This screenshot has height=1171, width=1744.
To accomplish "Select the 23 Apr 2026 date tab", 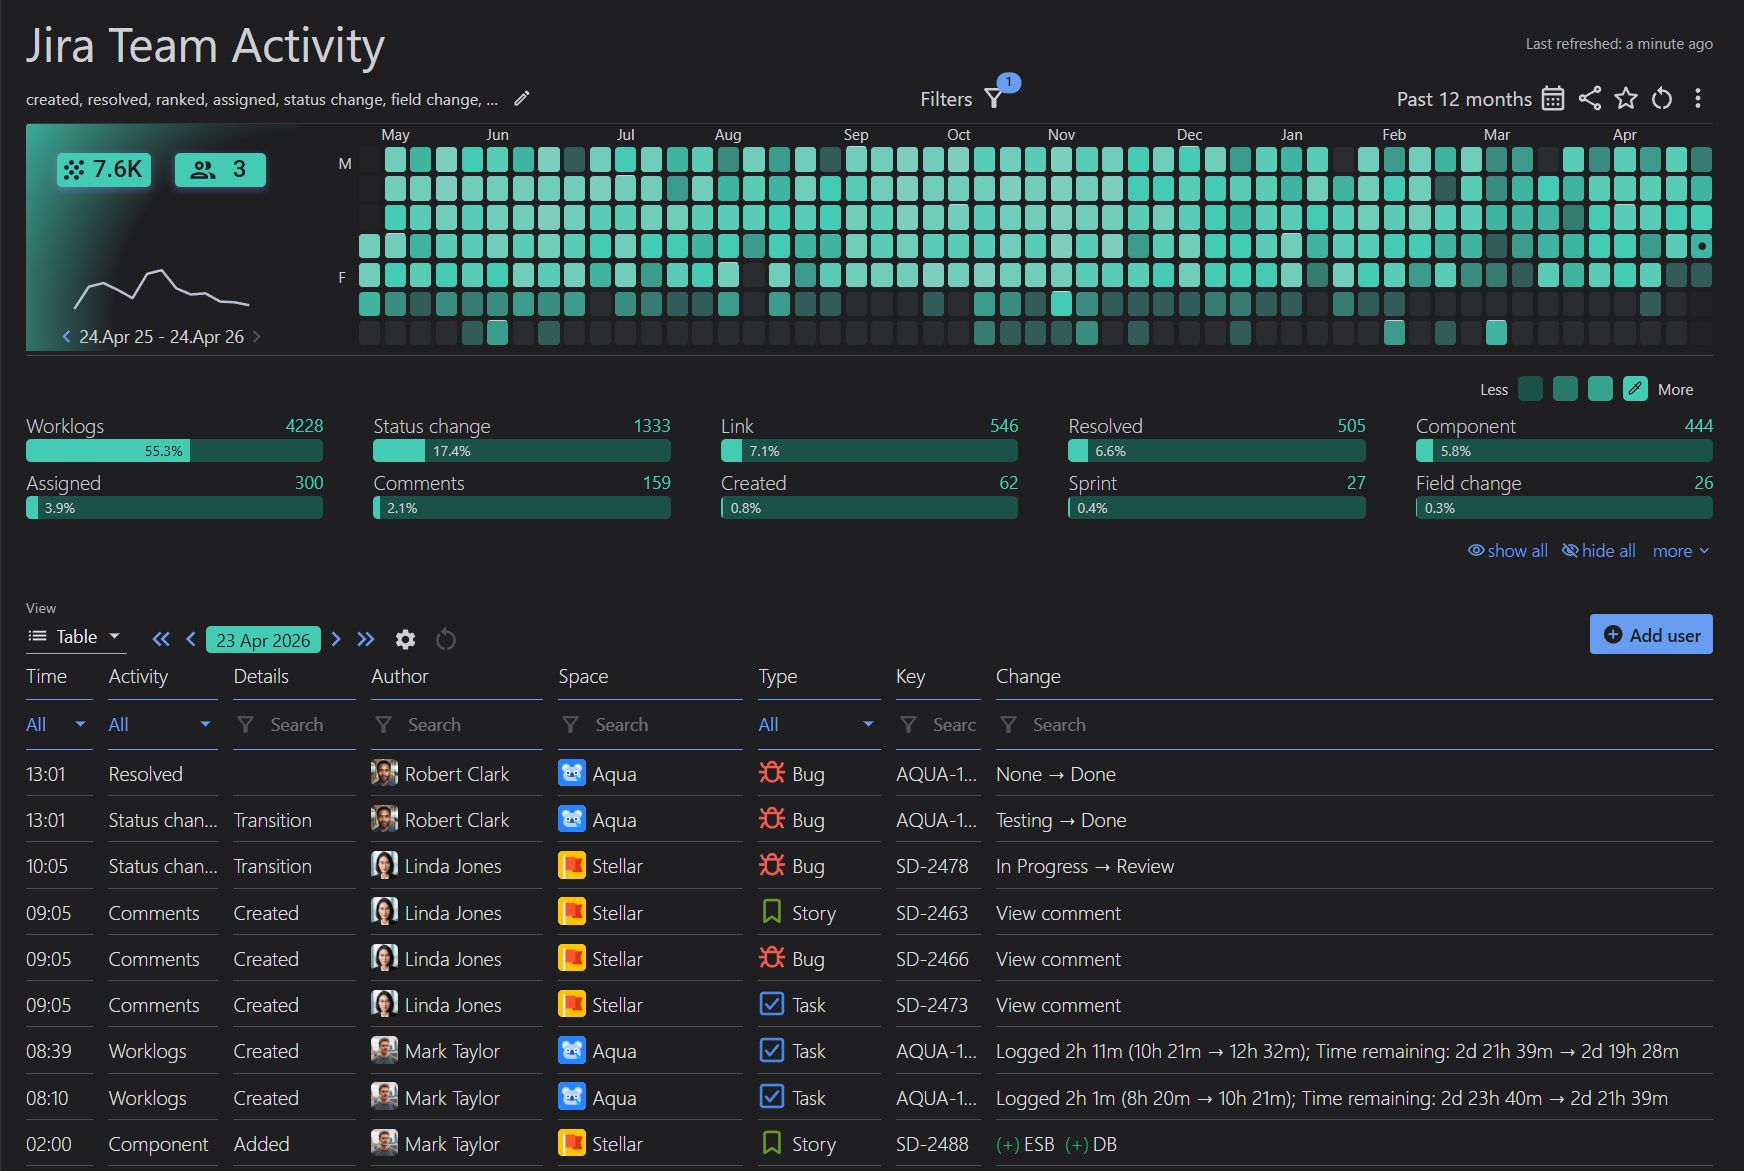I will click(263, 640).
